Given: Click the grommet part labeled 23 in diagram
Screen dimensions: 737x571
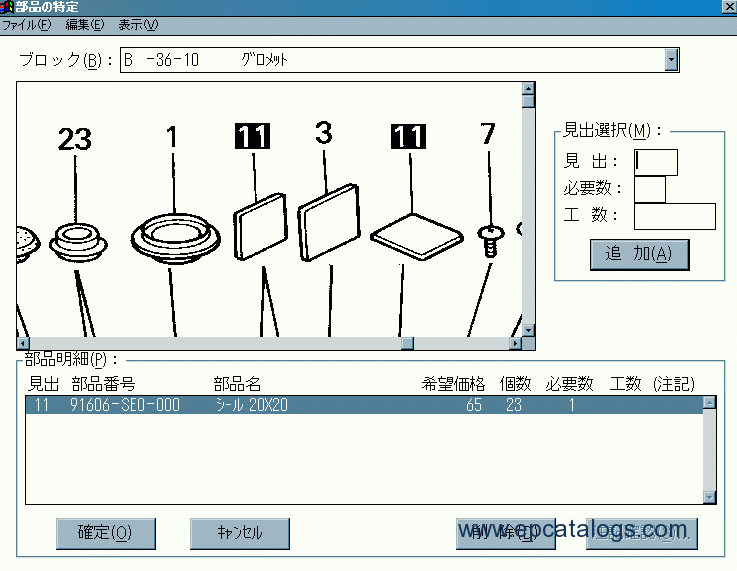Looking at the screenshot, I should point(76,240).
